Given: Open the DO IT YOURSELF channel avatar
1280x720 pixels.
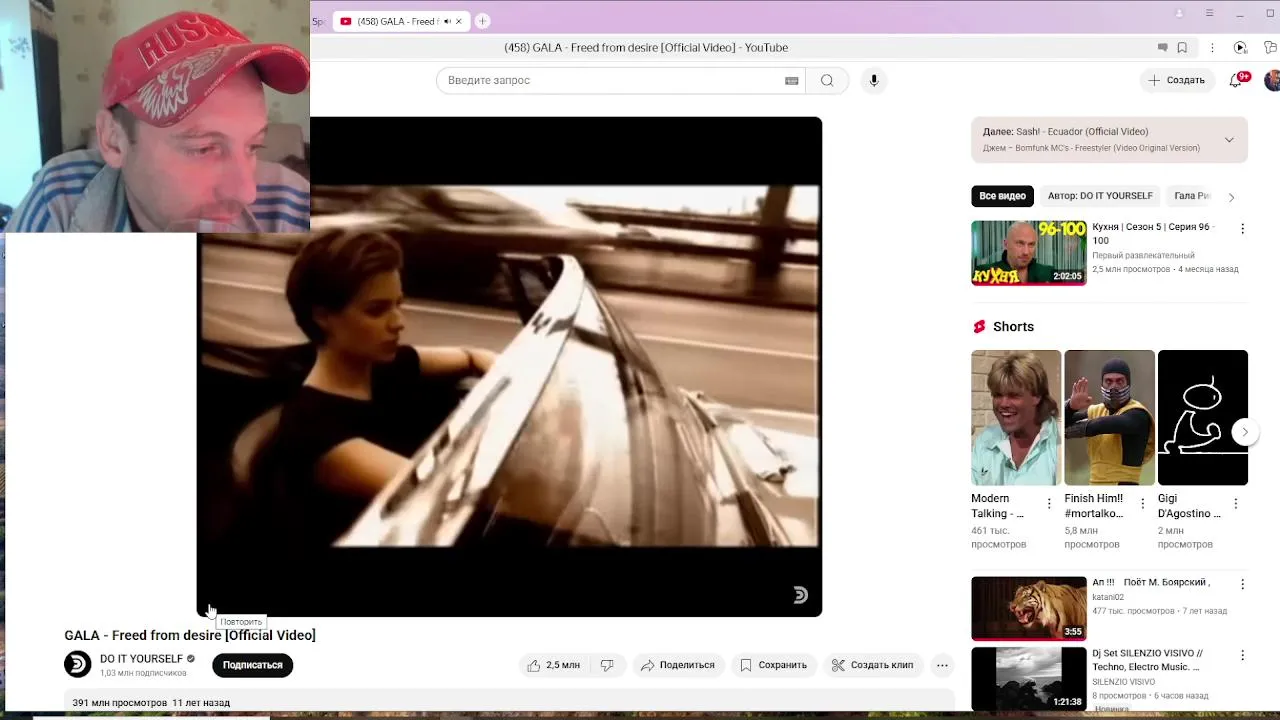Looking at the screenshot, I should (x=77, y=664).
